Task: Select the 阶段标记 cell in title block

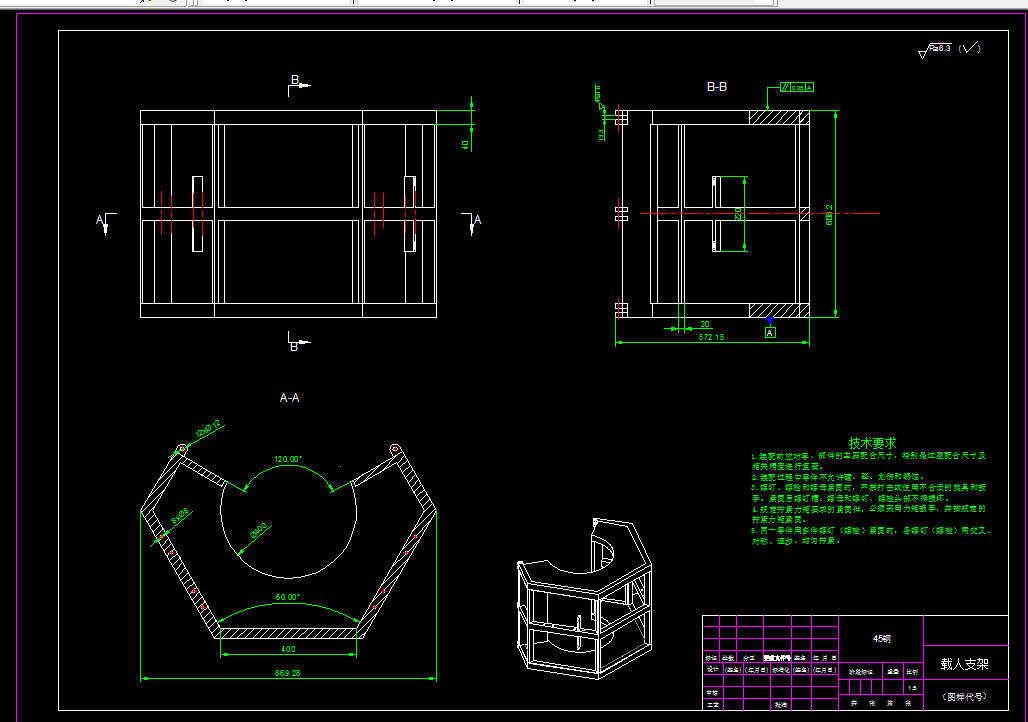Action: 861,672
